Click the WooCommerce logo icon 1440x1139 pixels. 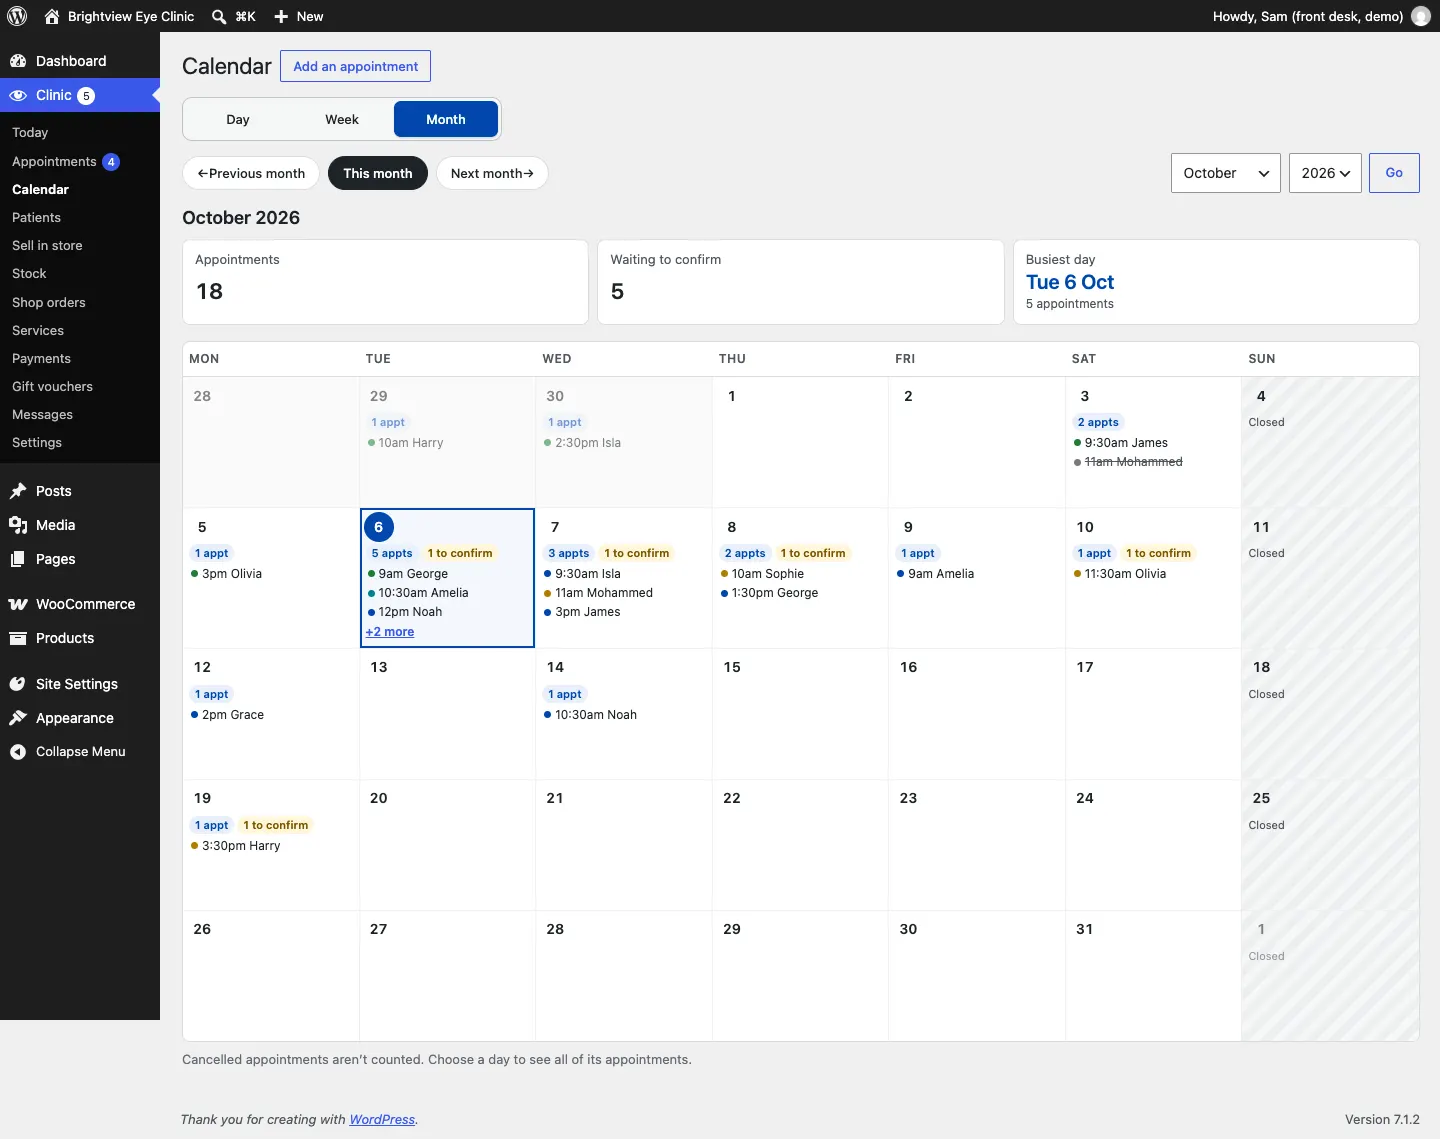18,604
